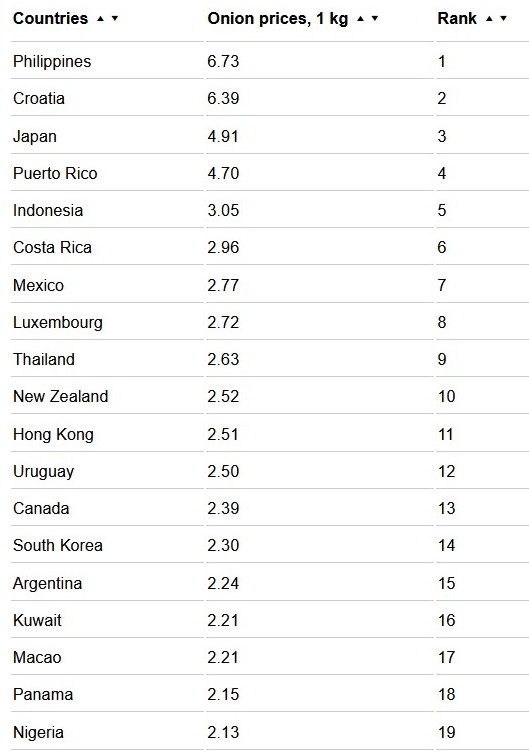Click South Korea country cell

click(58, 545)
